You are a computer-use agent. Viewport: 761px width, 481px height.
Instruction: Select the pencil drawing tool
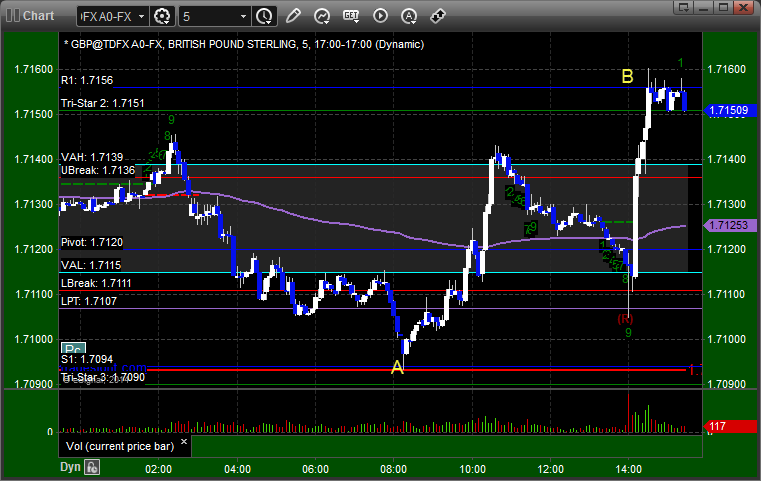tap(293, 16)
